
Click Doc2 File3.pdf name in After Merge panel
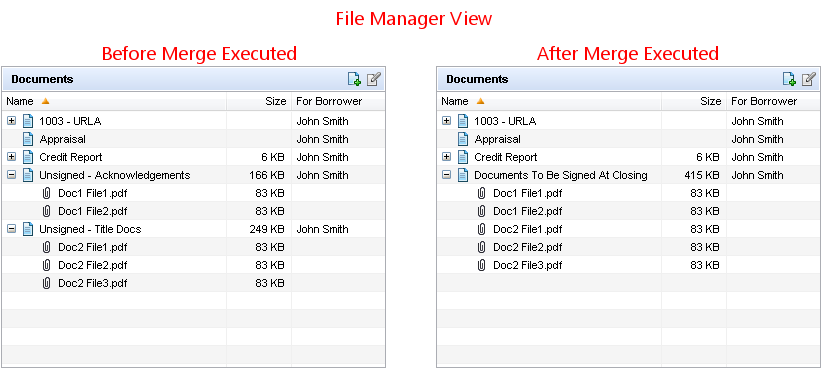point(528,265)
